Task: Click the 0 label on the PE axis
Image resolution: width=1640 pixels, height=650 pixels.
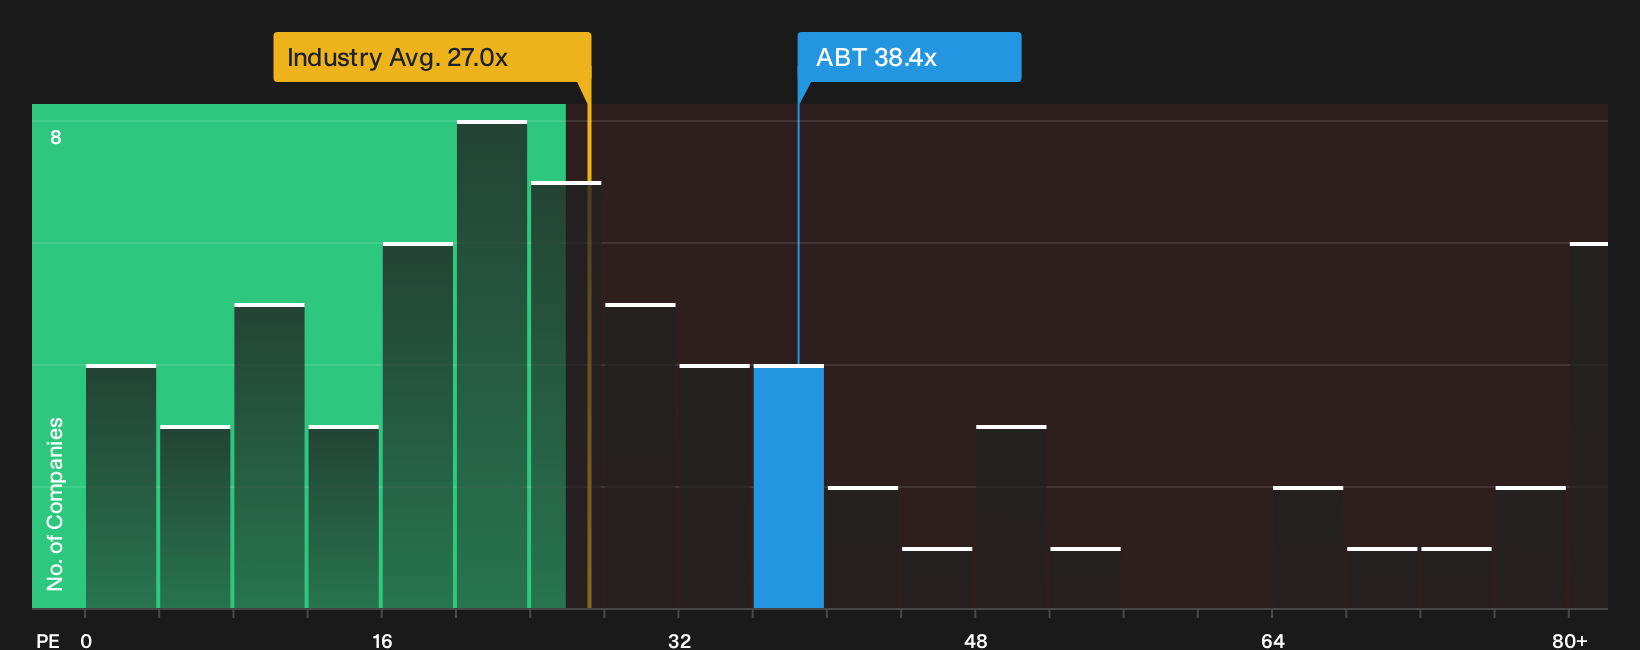Action: coord(86,640)
